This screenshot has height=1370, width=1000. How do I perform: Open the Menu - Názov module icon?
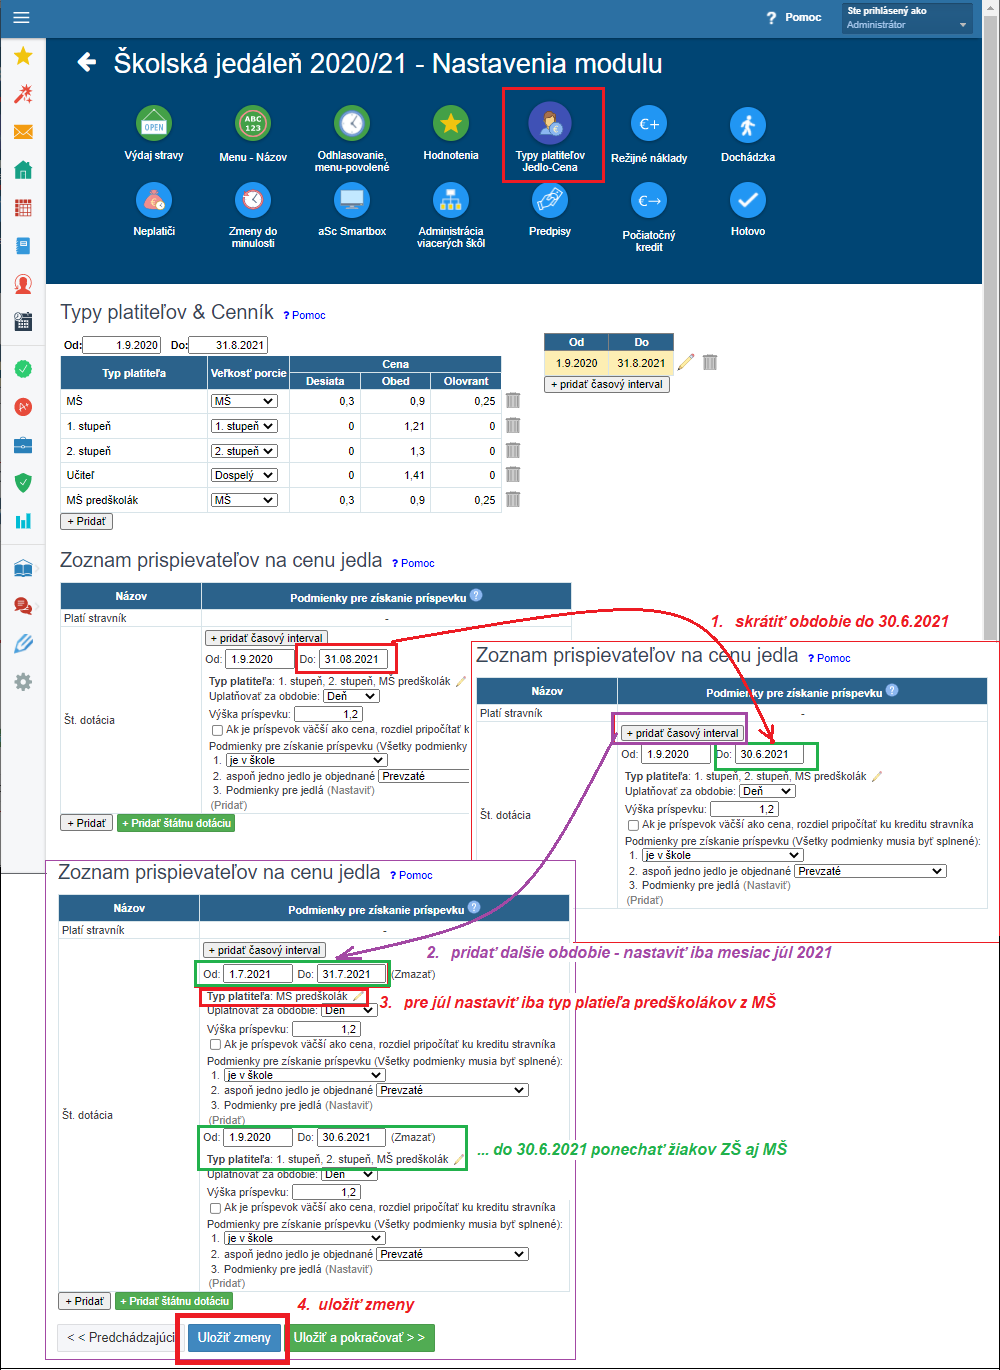click(253, 124)
